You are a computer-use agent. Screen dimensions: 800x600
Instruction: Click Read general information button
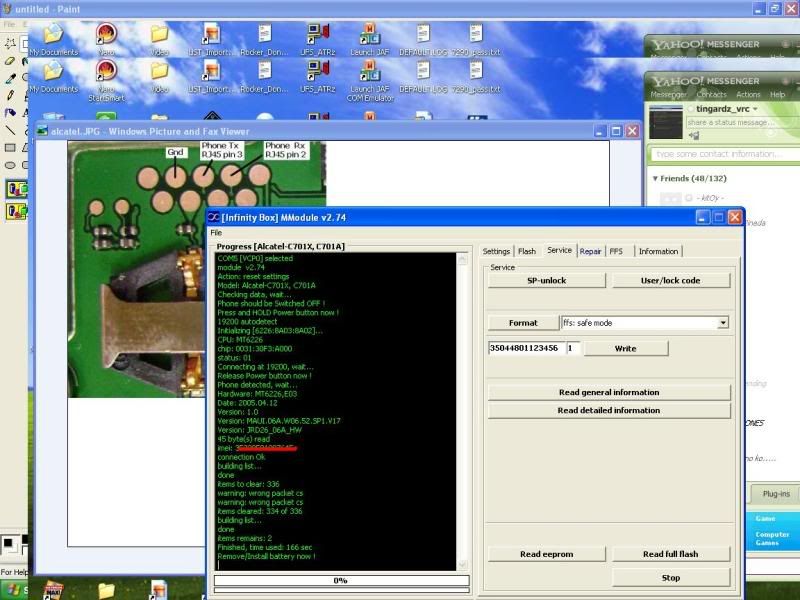pyautogui.click(x=608, y=392)
